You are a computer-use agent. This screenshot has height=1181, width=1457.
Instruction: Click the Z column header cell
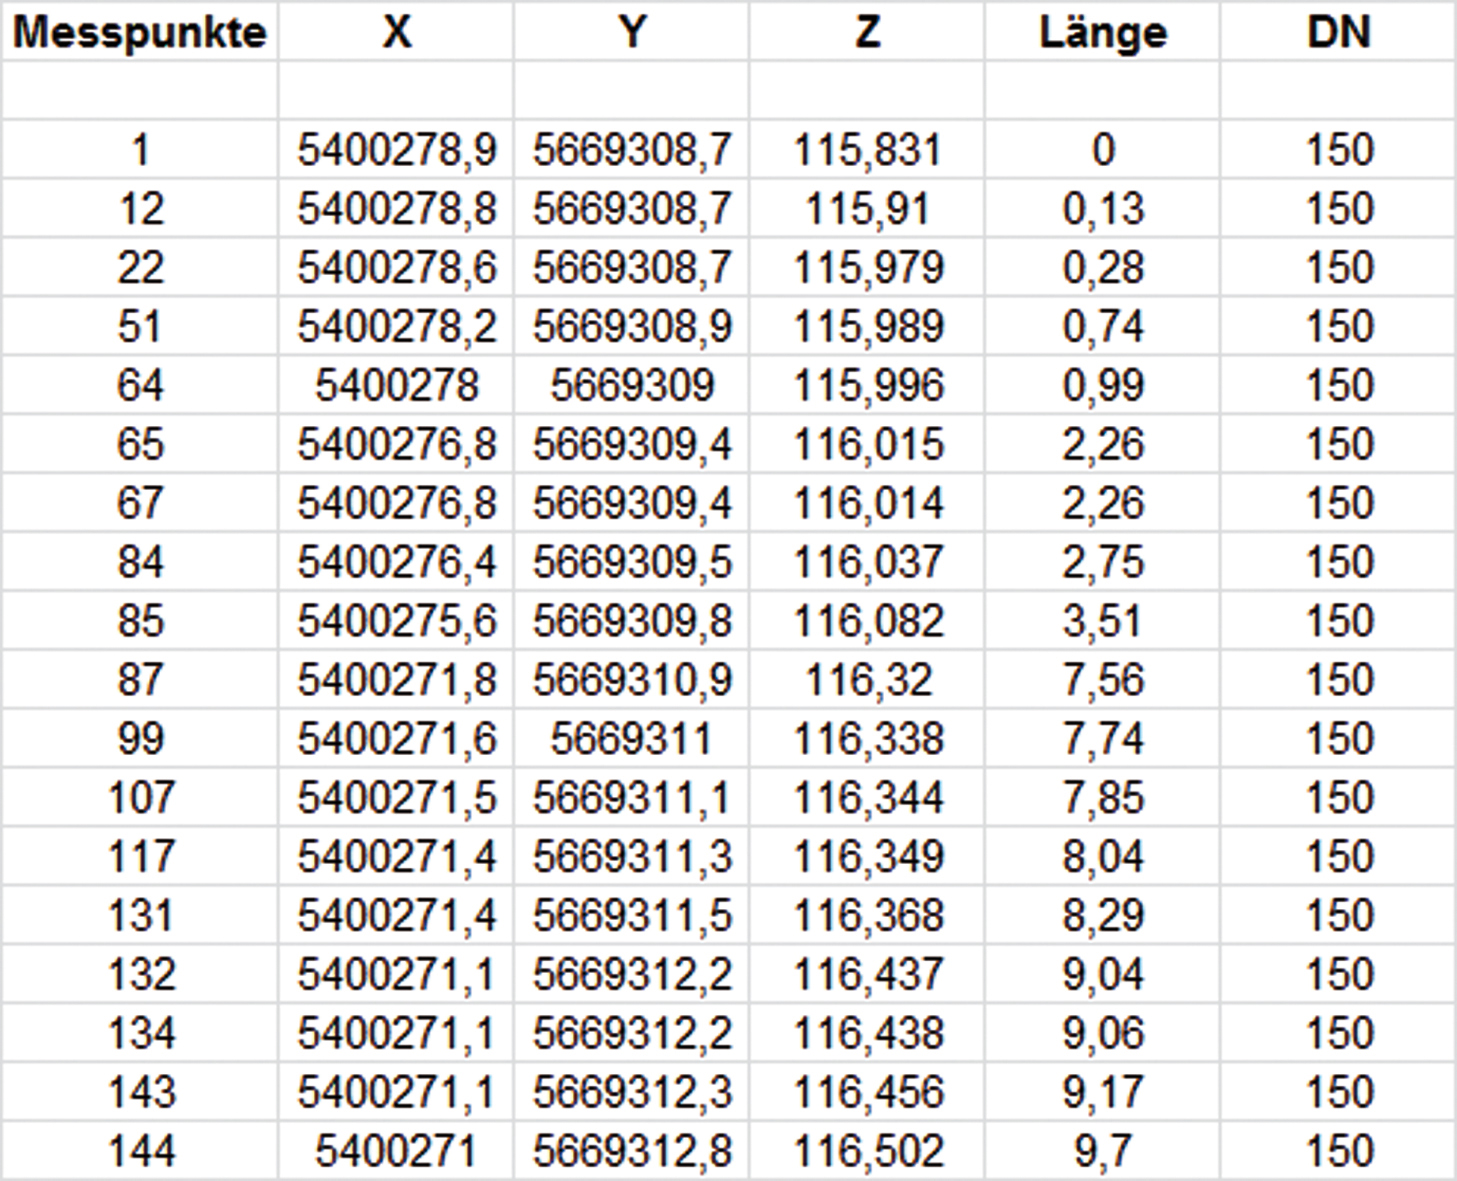pos(867,32)
